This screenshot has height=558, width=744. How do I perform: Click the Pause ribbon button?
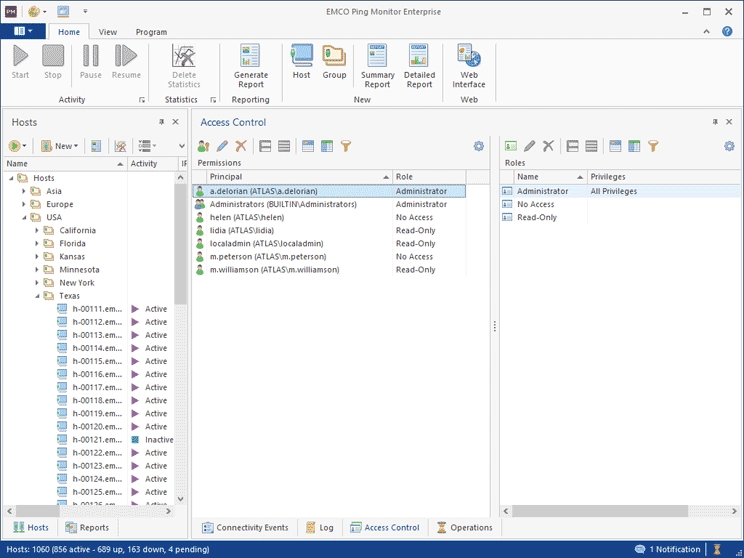click(90, 62)
